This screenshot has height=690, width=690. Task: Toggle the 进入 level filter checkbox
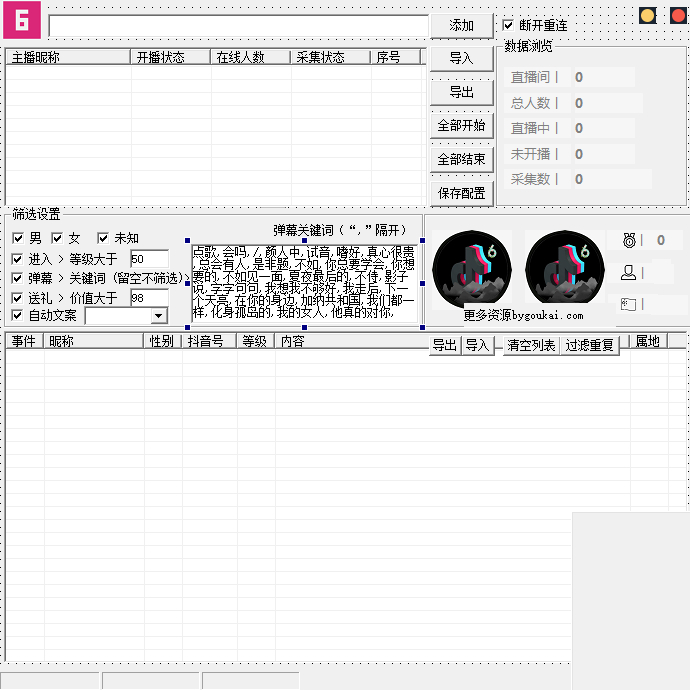pos(17,259)
